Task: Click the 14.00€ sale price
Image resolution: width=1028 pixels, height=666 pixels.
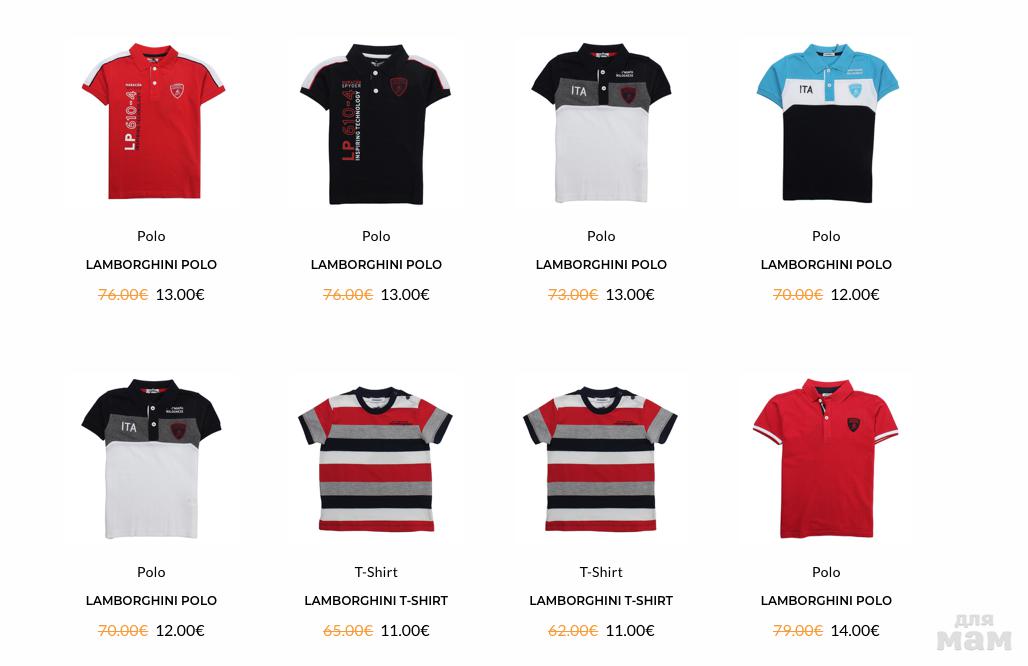Action: (855, 631)
